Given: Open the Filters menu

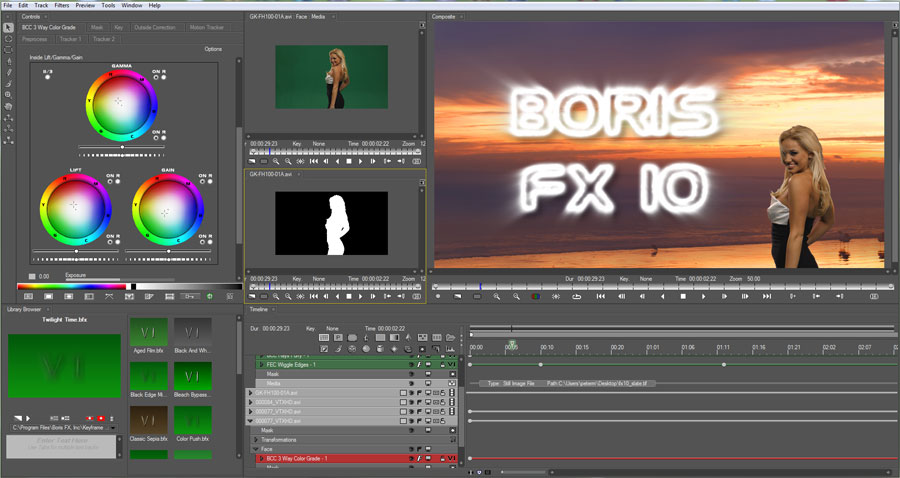Looking at the screenshot, I should pos(61,5).
